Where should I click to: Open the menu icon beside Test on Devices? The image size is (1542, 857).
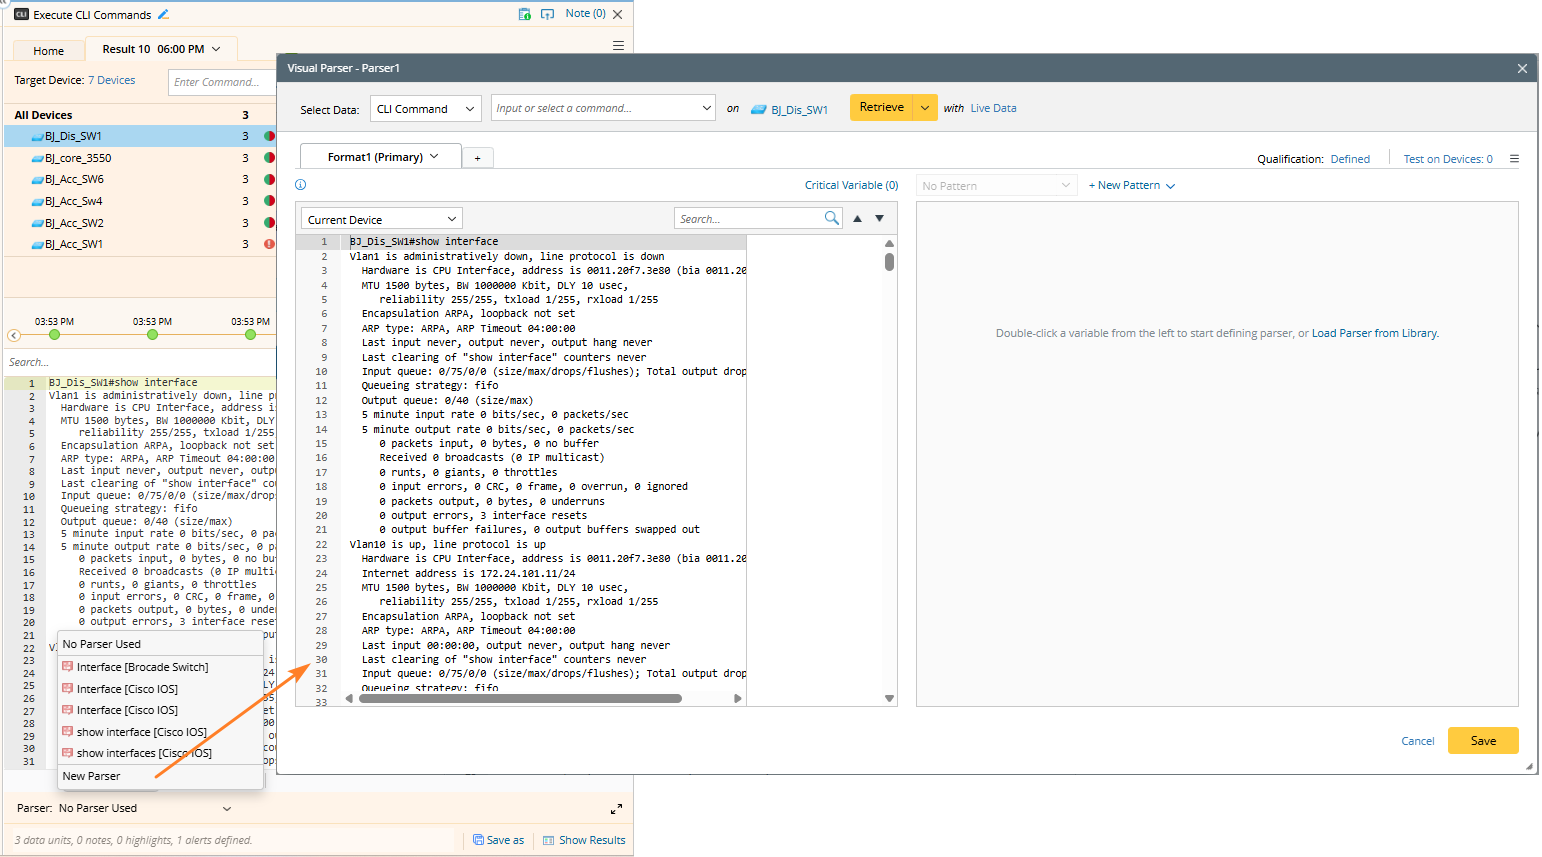(x=1514, y=159)
